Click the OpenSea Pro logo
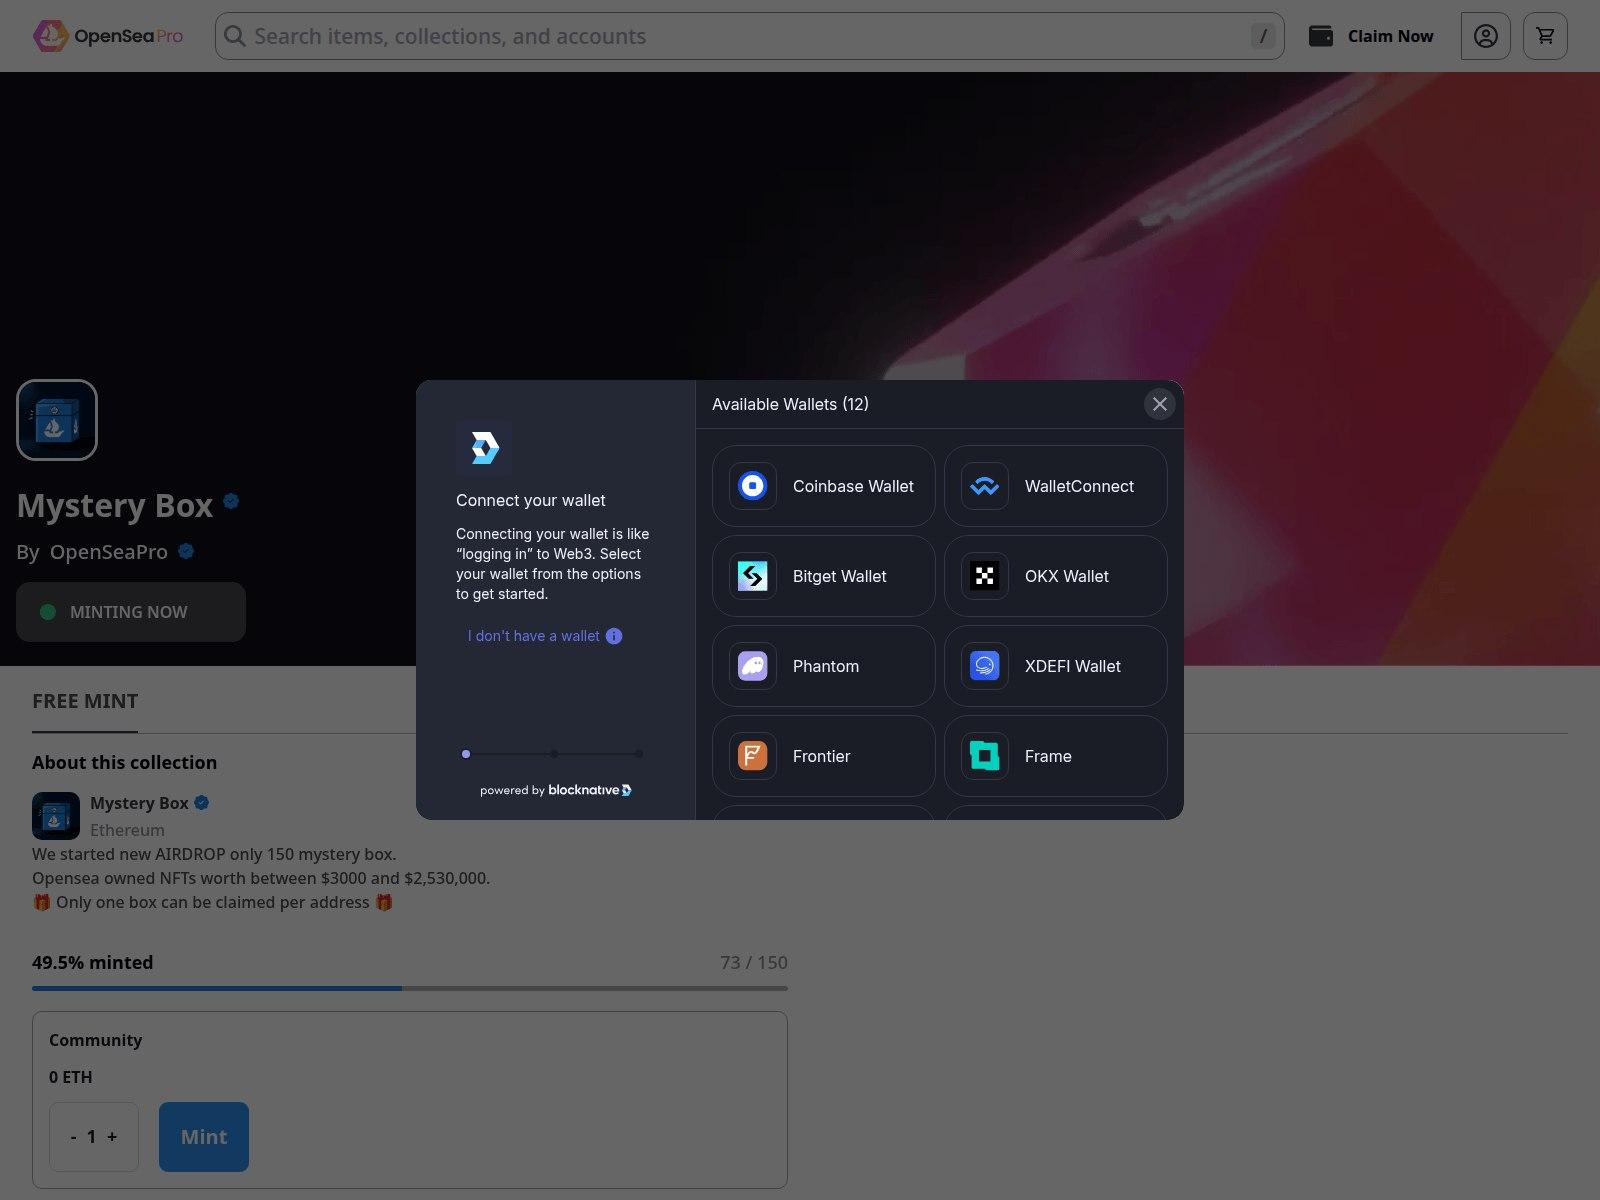Image resolution: width=1600 pixels, height=1200 pixels. [108, 36]
